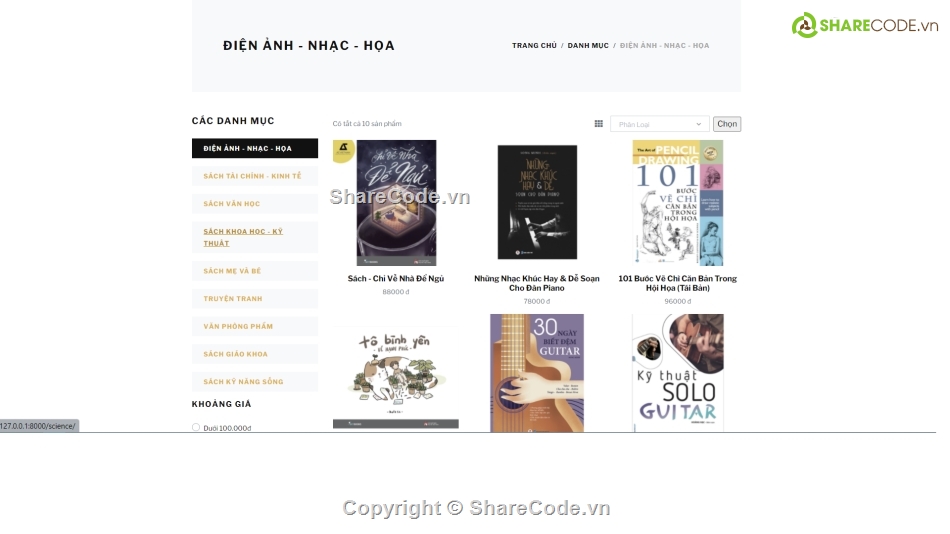Open the Phân Loại sort dropdown
The image size is (950, 534).
click(659, 124)
